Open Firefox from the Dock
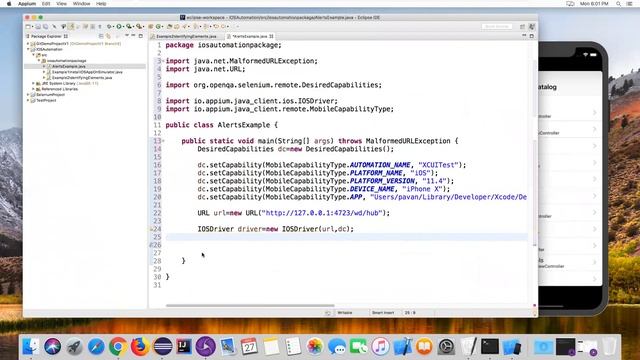 (x=140, y=347)
